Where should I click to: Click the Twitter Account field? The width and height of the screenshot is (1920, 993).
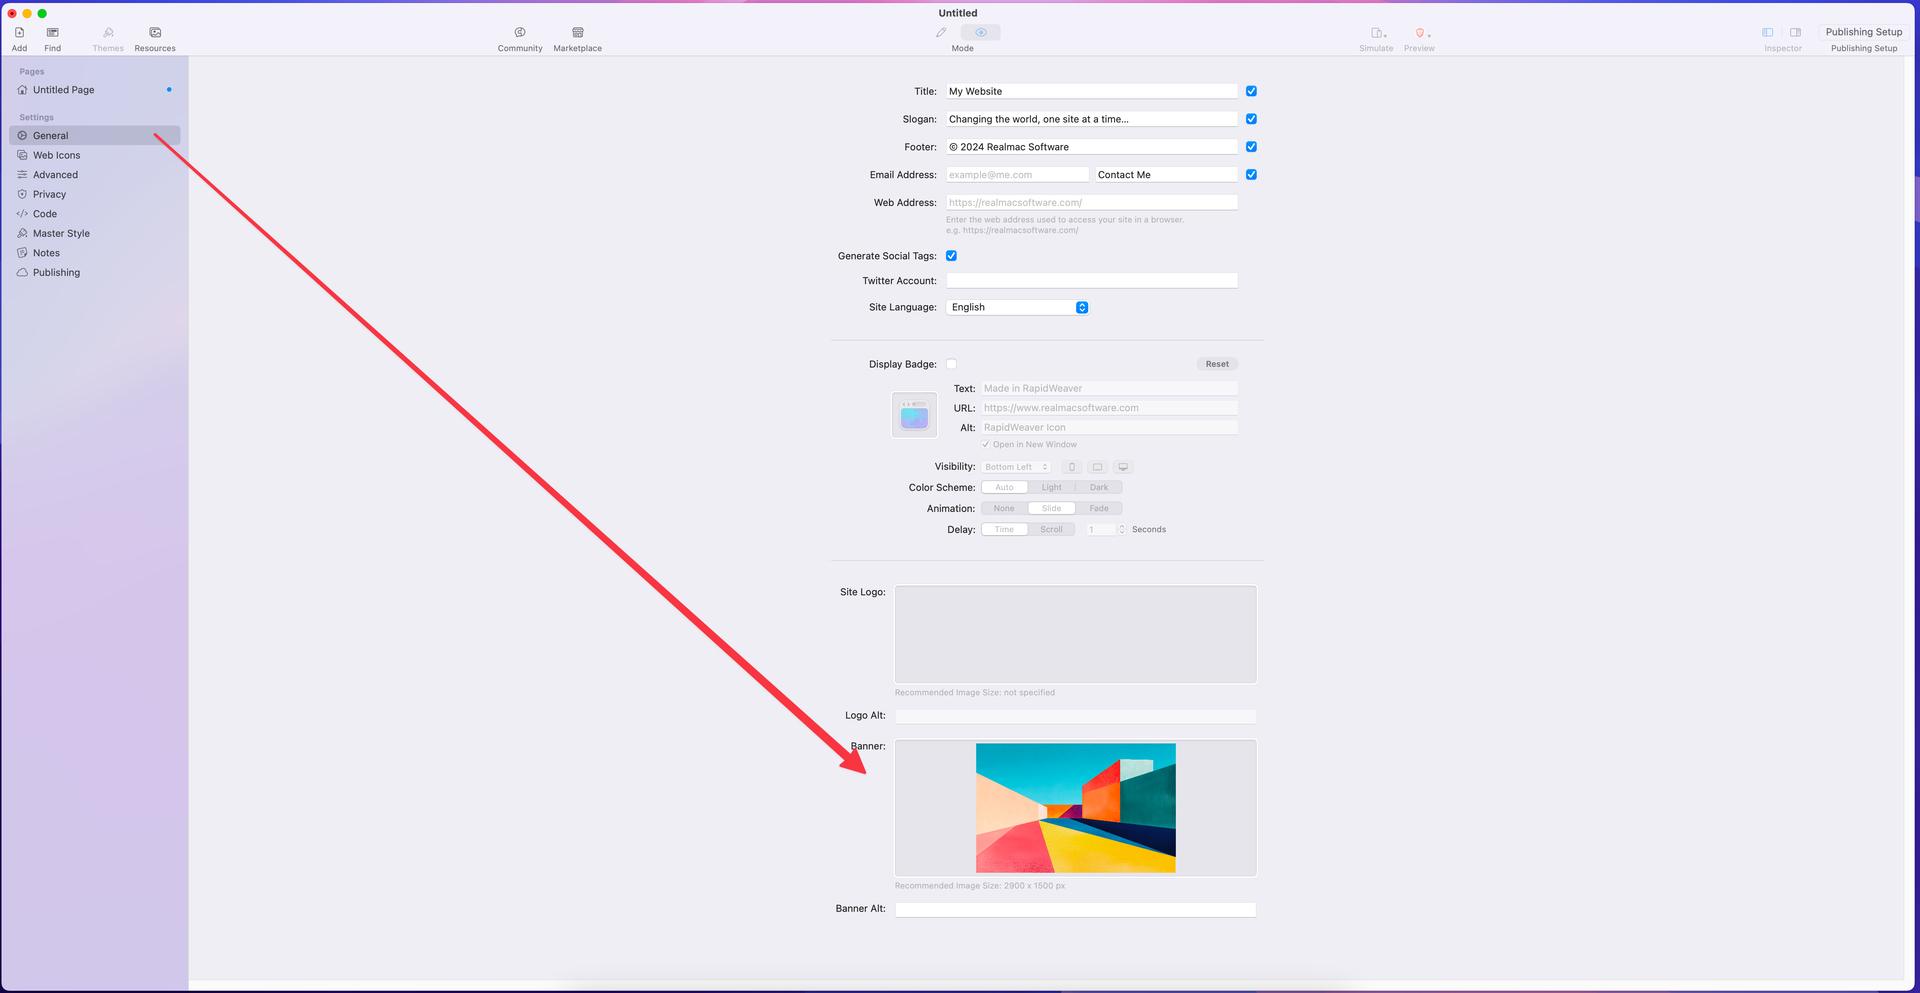pos(1092,281)
